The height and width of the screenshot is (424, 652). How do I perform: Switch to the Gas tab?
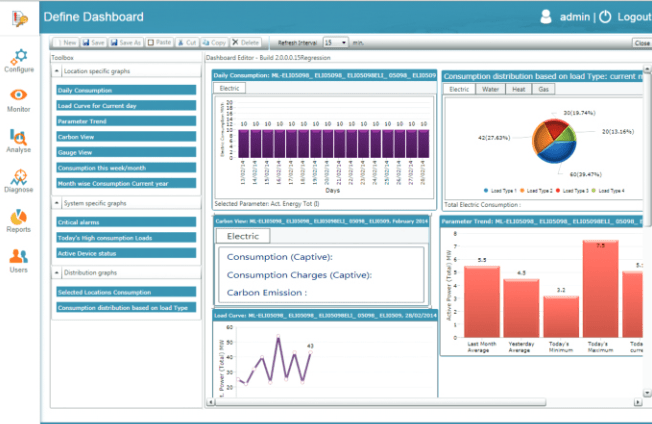(543, 89)
